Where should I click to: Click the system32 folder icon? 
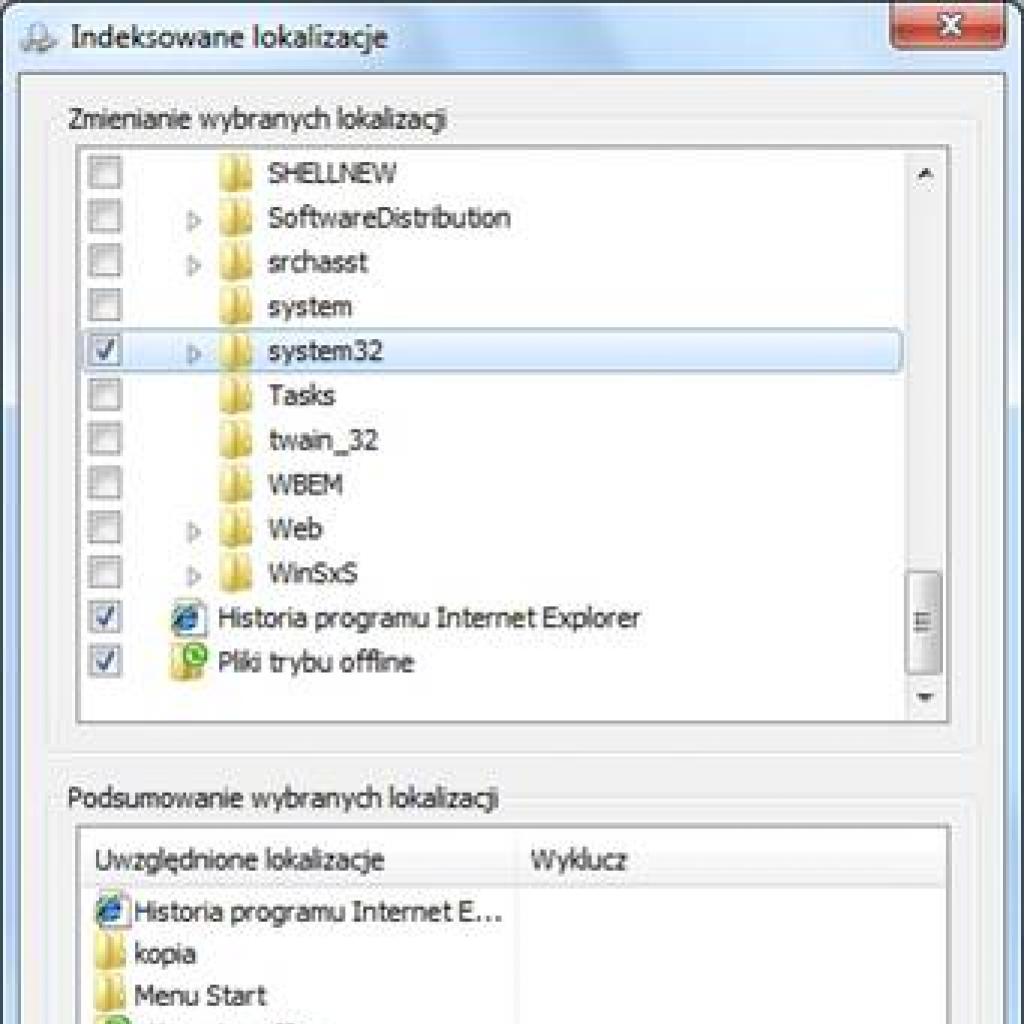coord(236,351)
